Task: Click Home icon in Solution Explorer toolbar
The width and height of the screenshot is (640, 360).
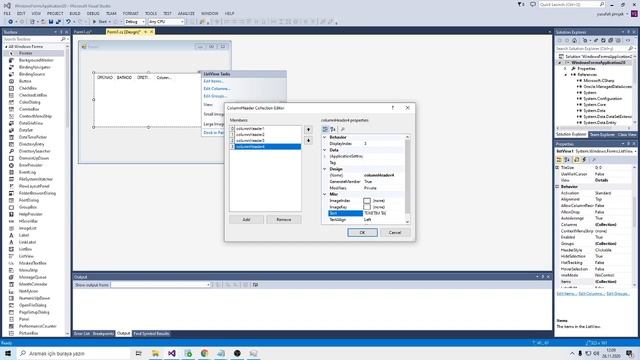Action: click(574, 40)
